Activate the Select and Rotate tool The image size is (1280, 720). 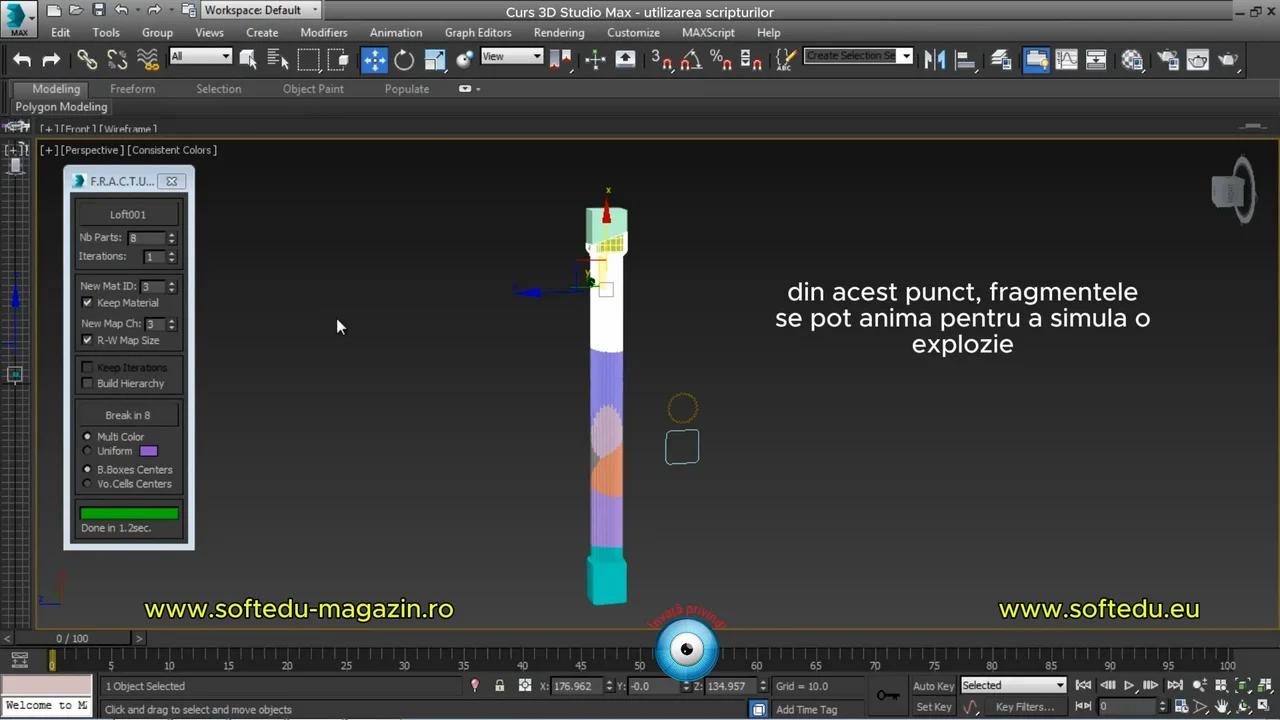tap(404, 60)
